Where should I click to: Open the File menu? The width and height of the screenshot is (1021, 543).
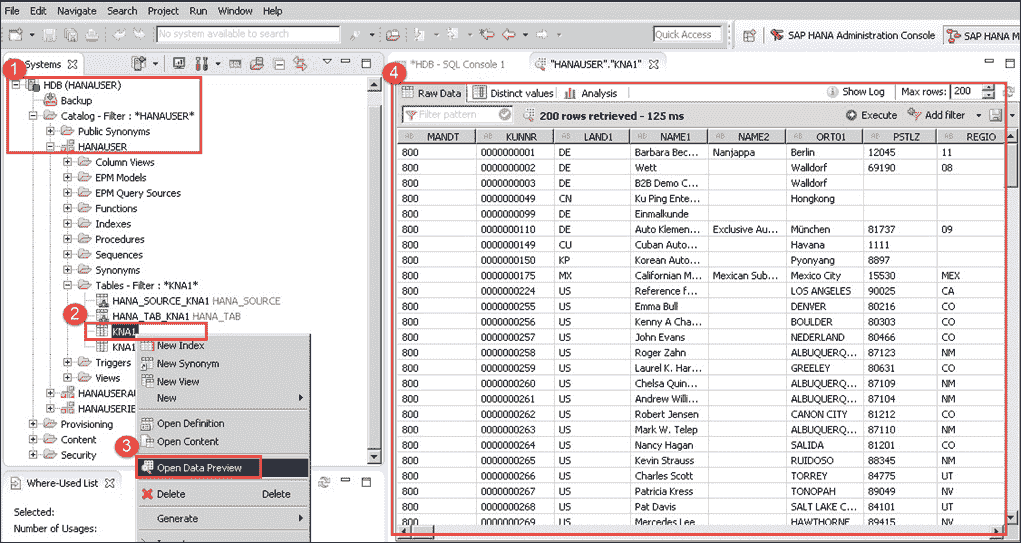[x=12, y=11]
